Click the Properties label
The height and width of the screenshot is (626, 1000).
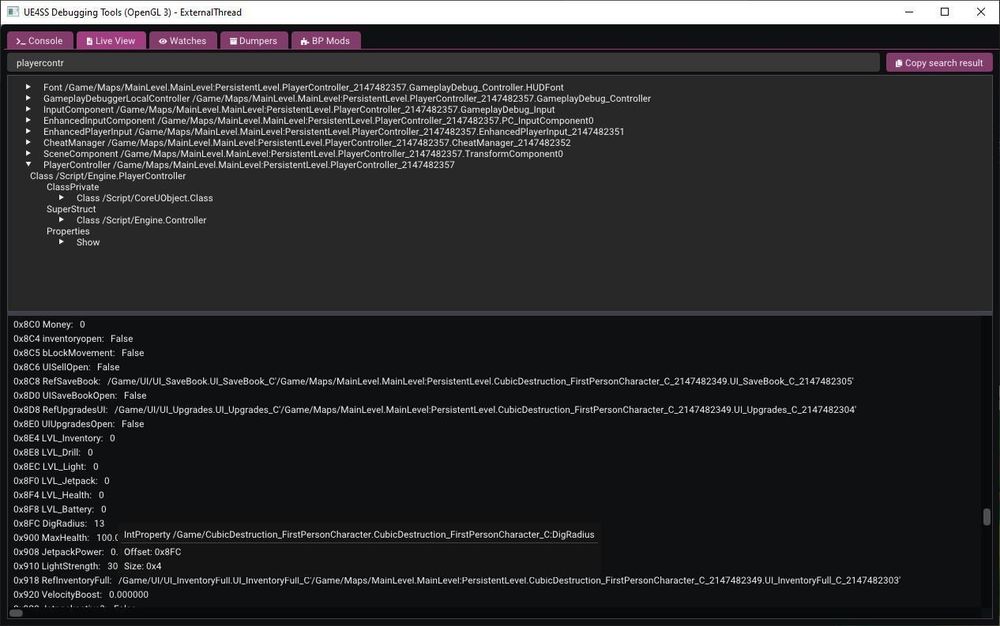[68, 231]
